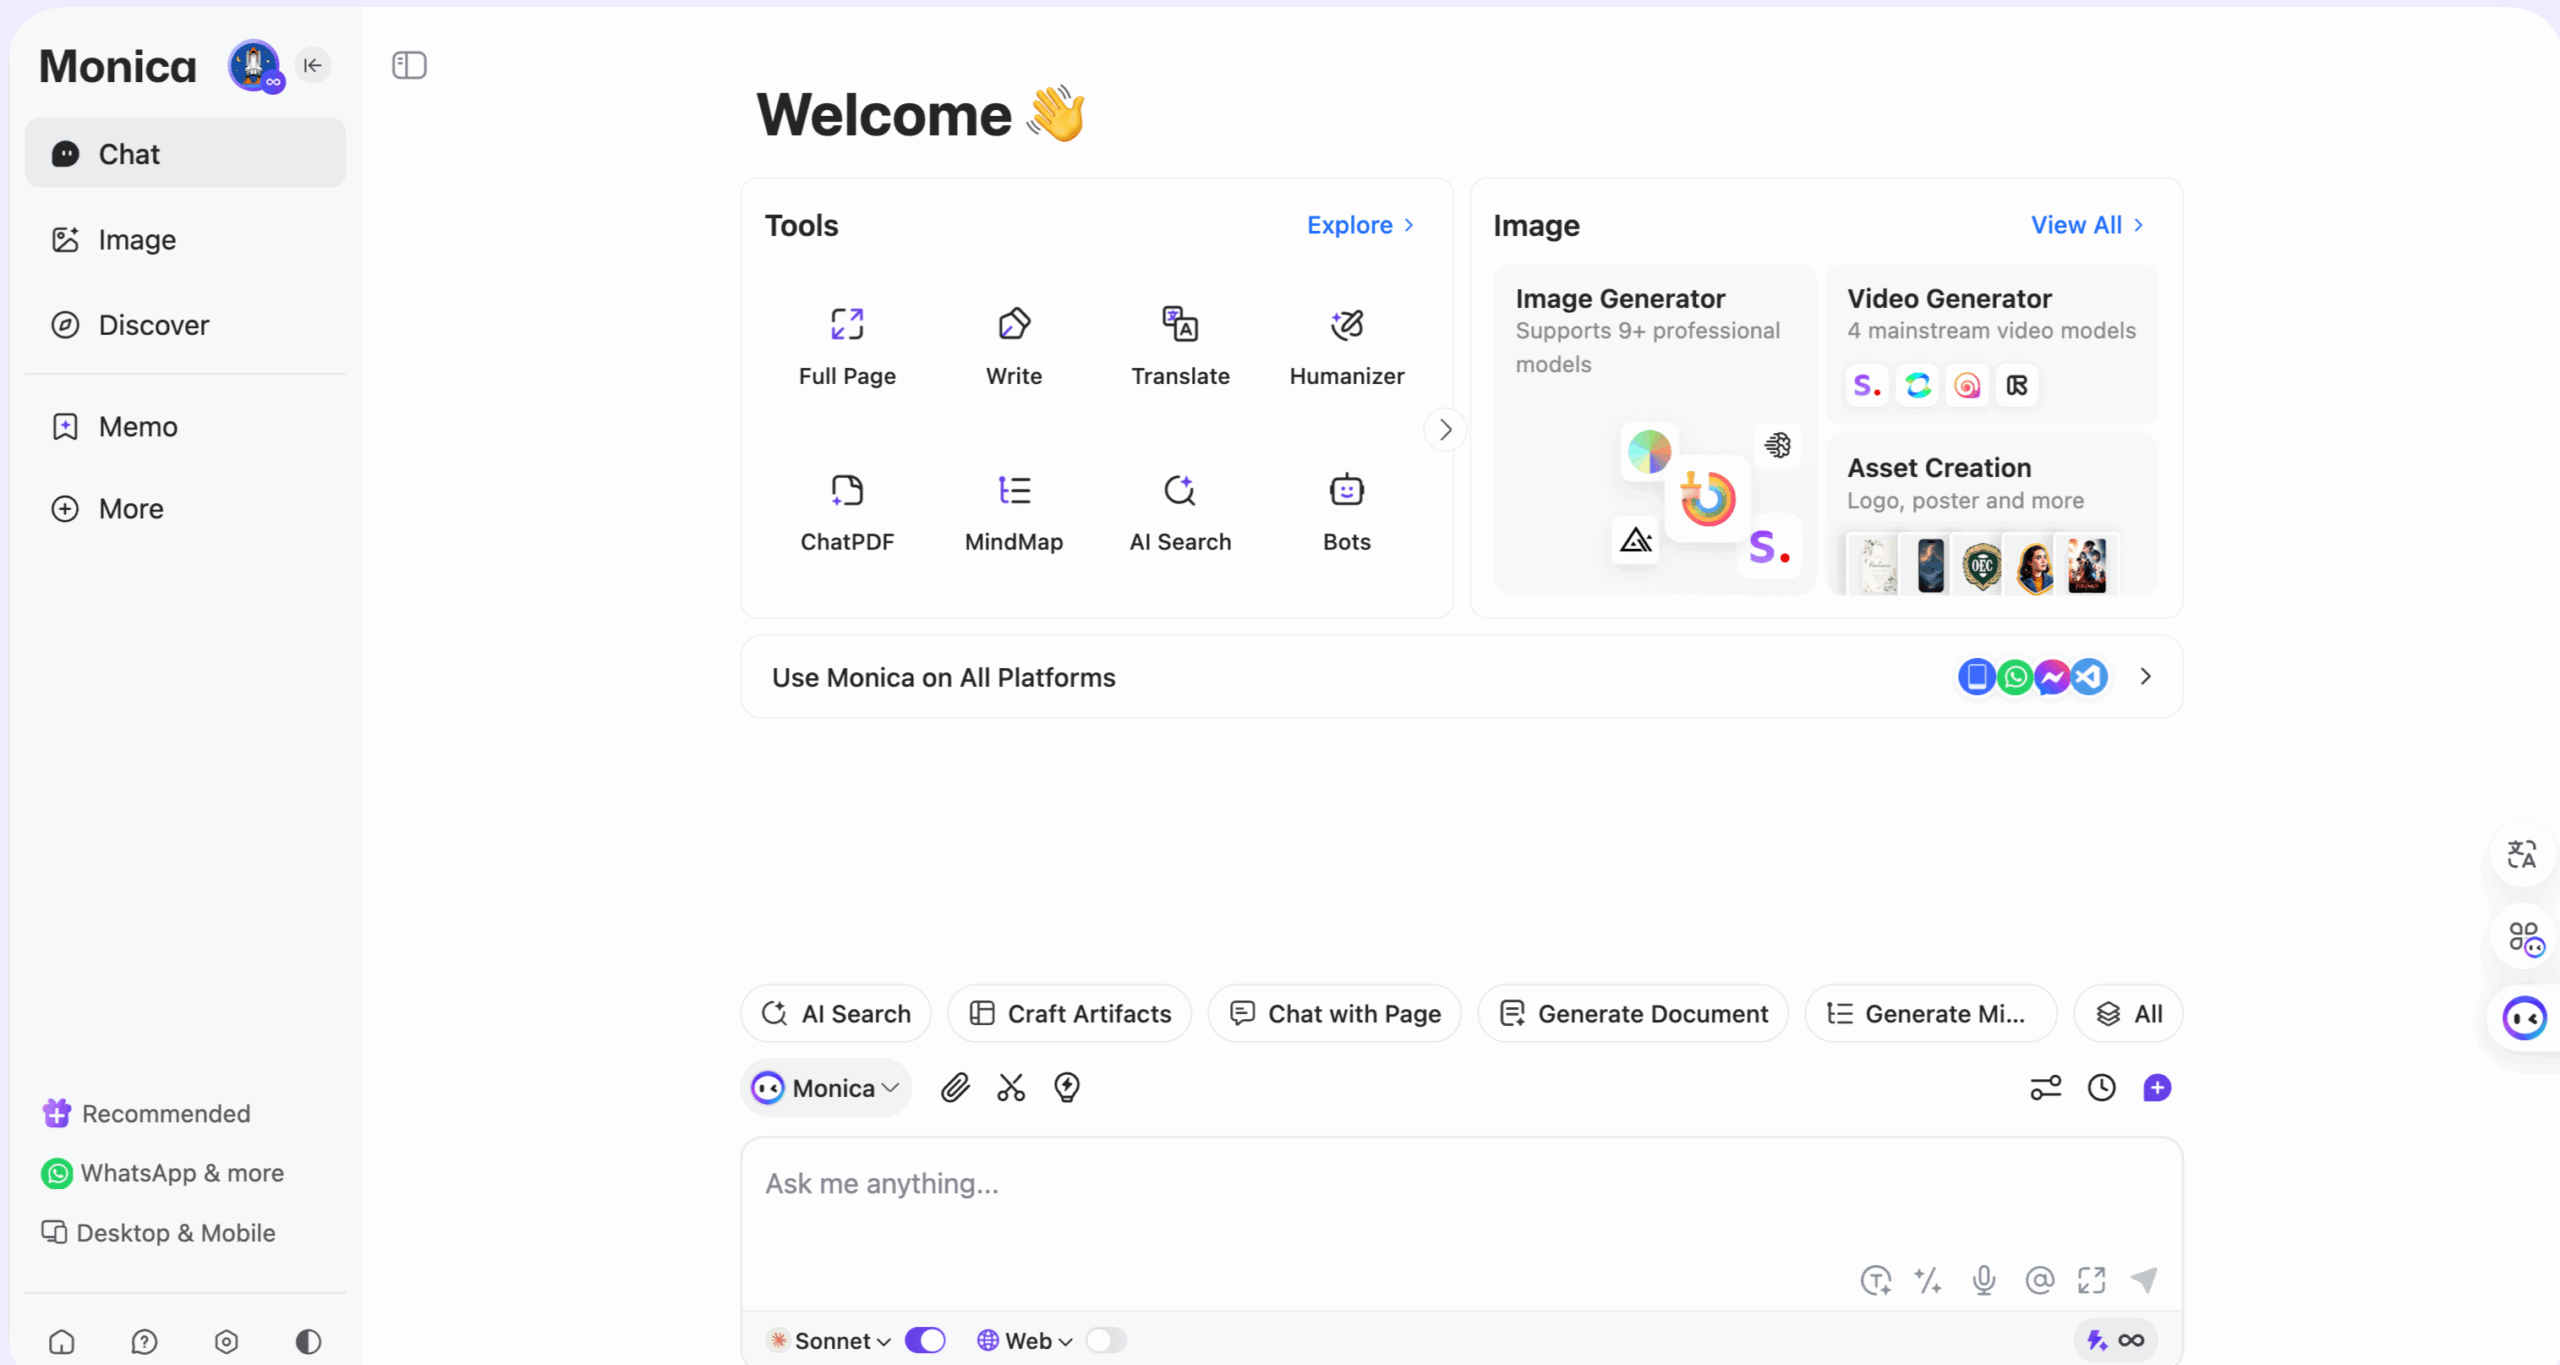Open the Memo sidebar item
Viewport: 2560px width, 1365px height.
coord(138,427)
